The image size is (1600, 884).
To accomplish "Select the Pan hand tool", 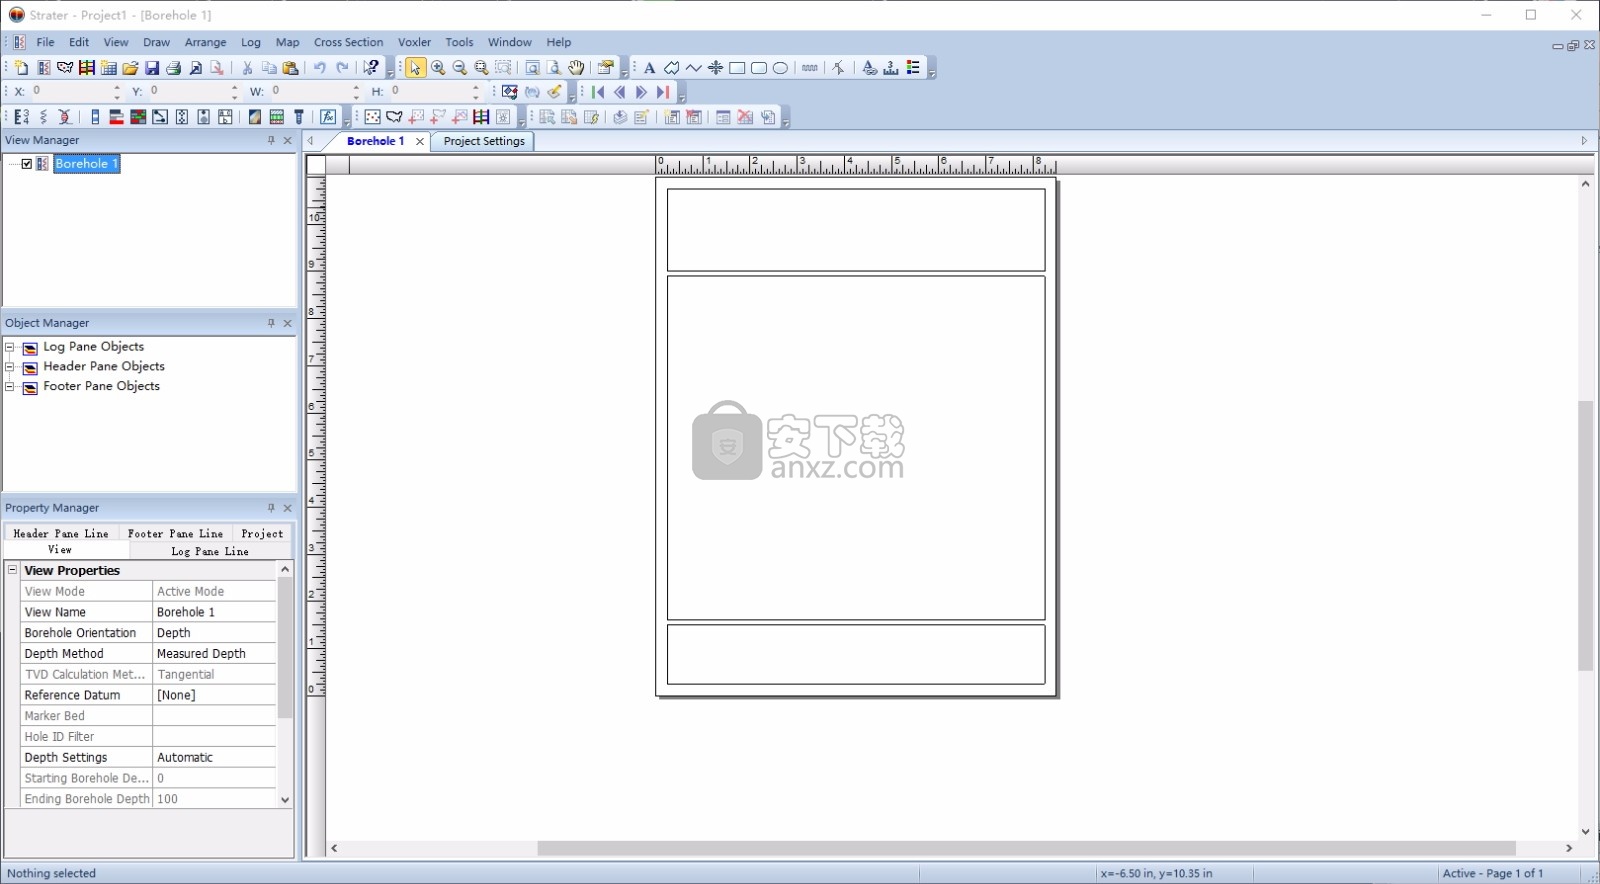I will (x=576, y=68).
